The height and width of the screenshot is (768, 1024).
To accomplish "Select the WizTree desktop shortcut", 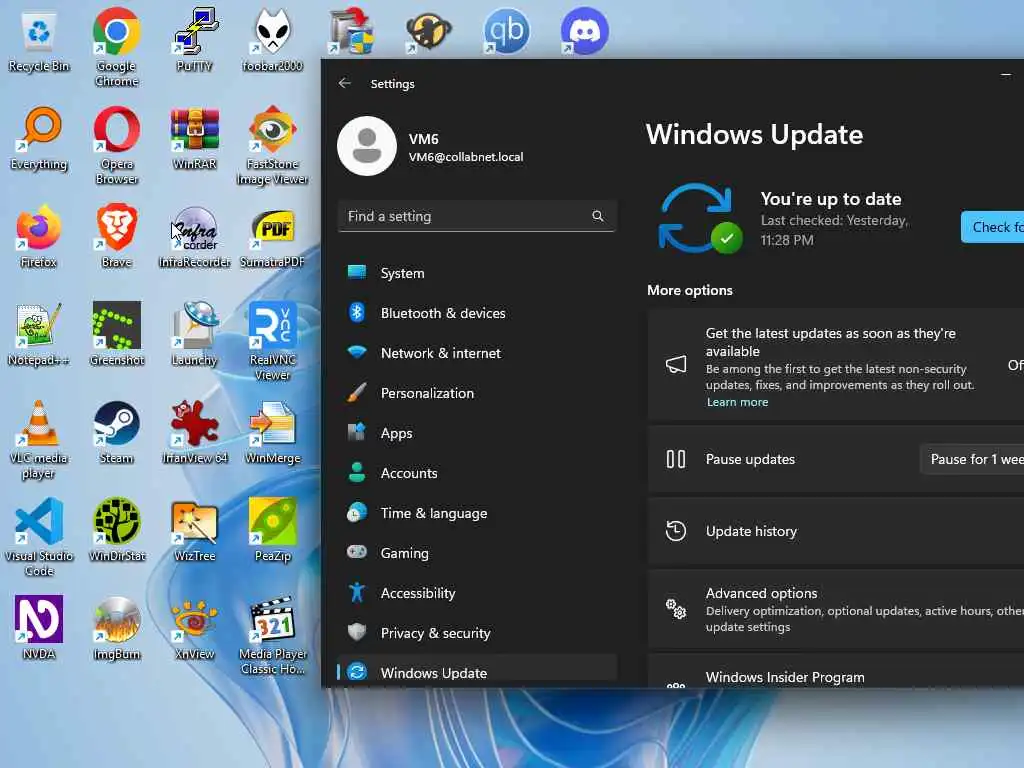I will 194,531.
